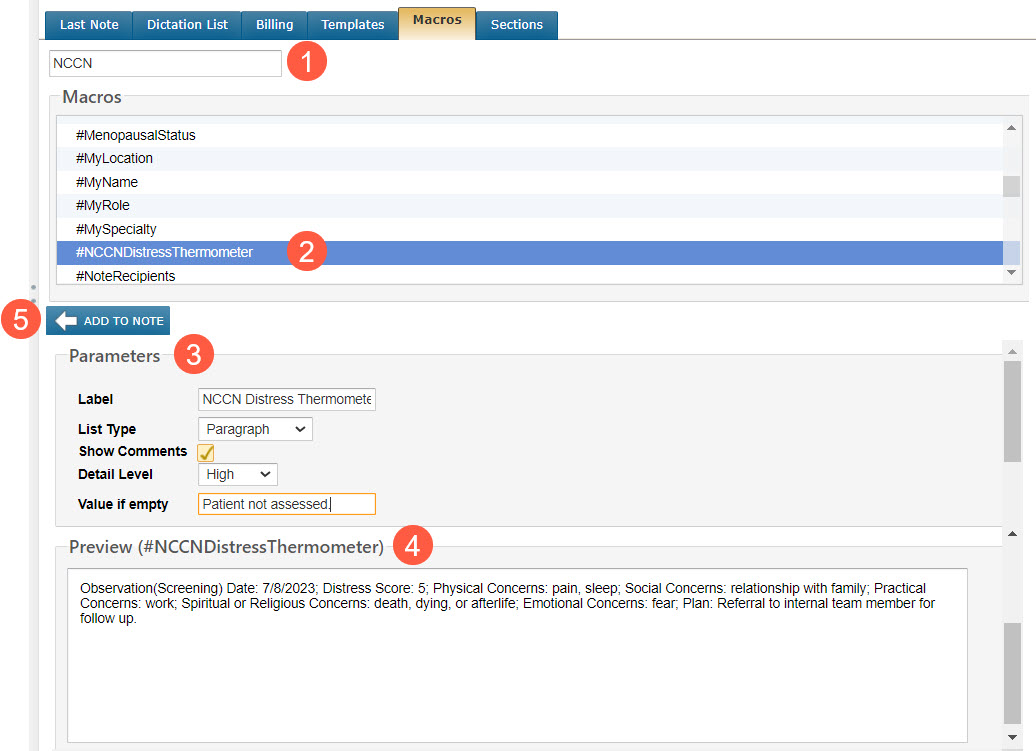Select the #MenopausalStatus macro
This screenshot has width=1036, height=751.
[x=135, y=135]
